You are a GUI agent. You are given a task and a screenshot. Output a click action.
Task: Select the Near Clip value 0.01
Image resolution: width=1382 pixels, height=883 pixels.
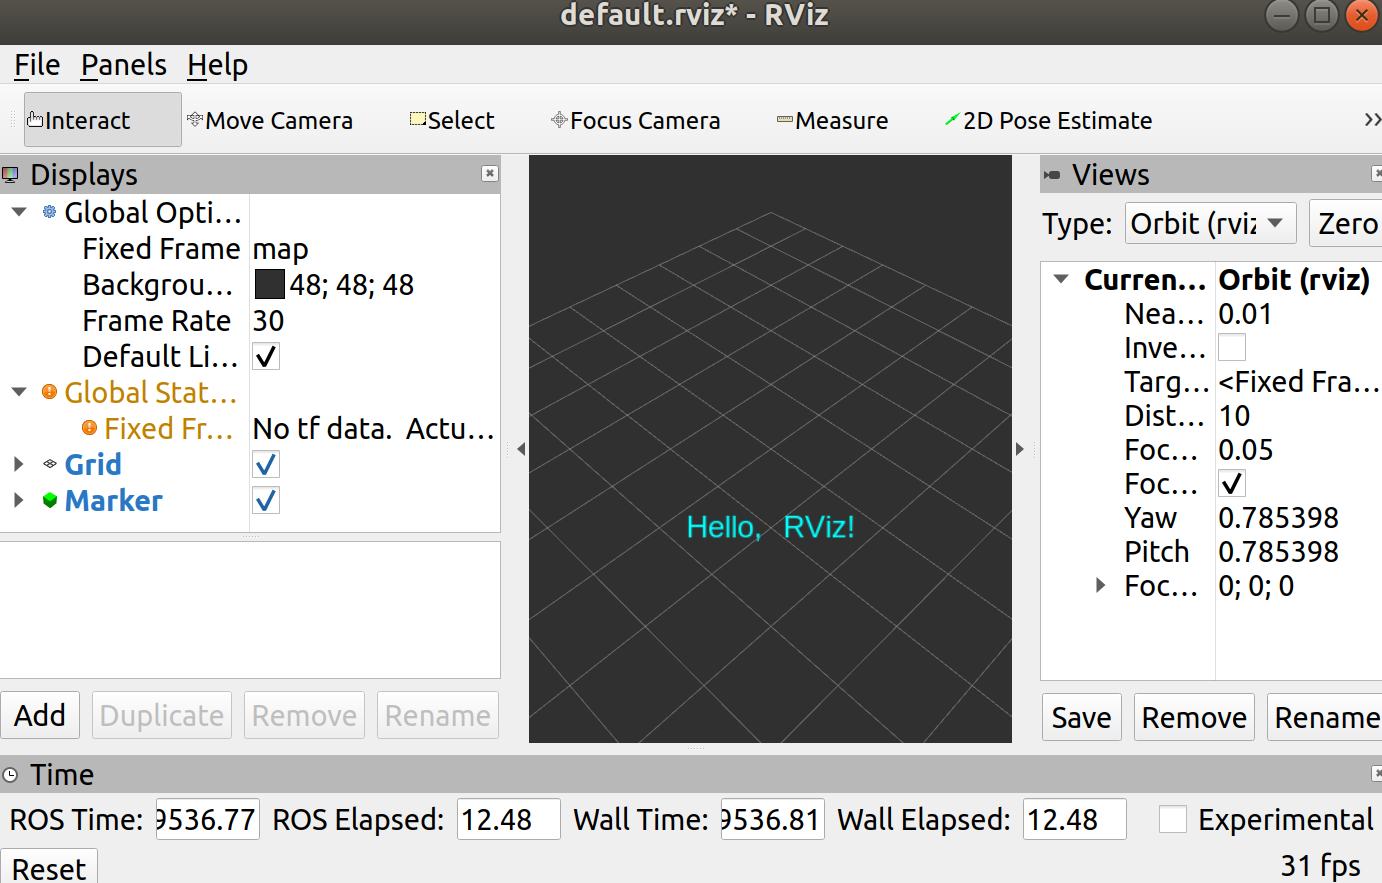[x=1245, y=313]
